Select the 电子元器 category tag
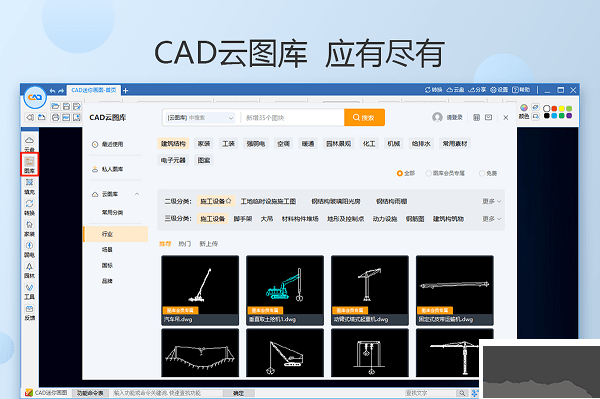 173,160
